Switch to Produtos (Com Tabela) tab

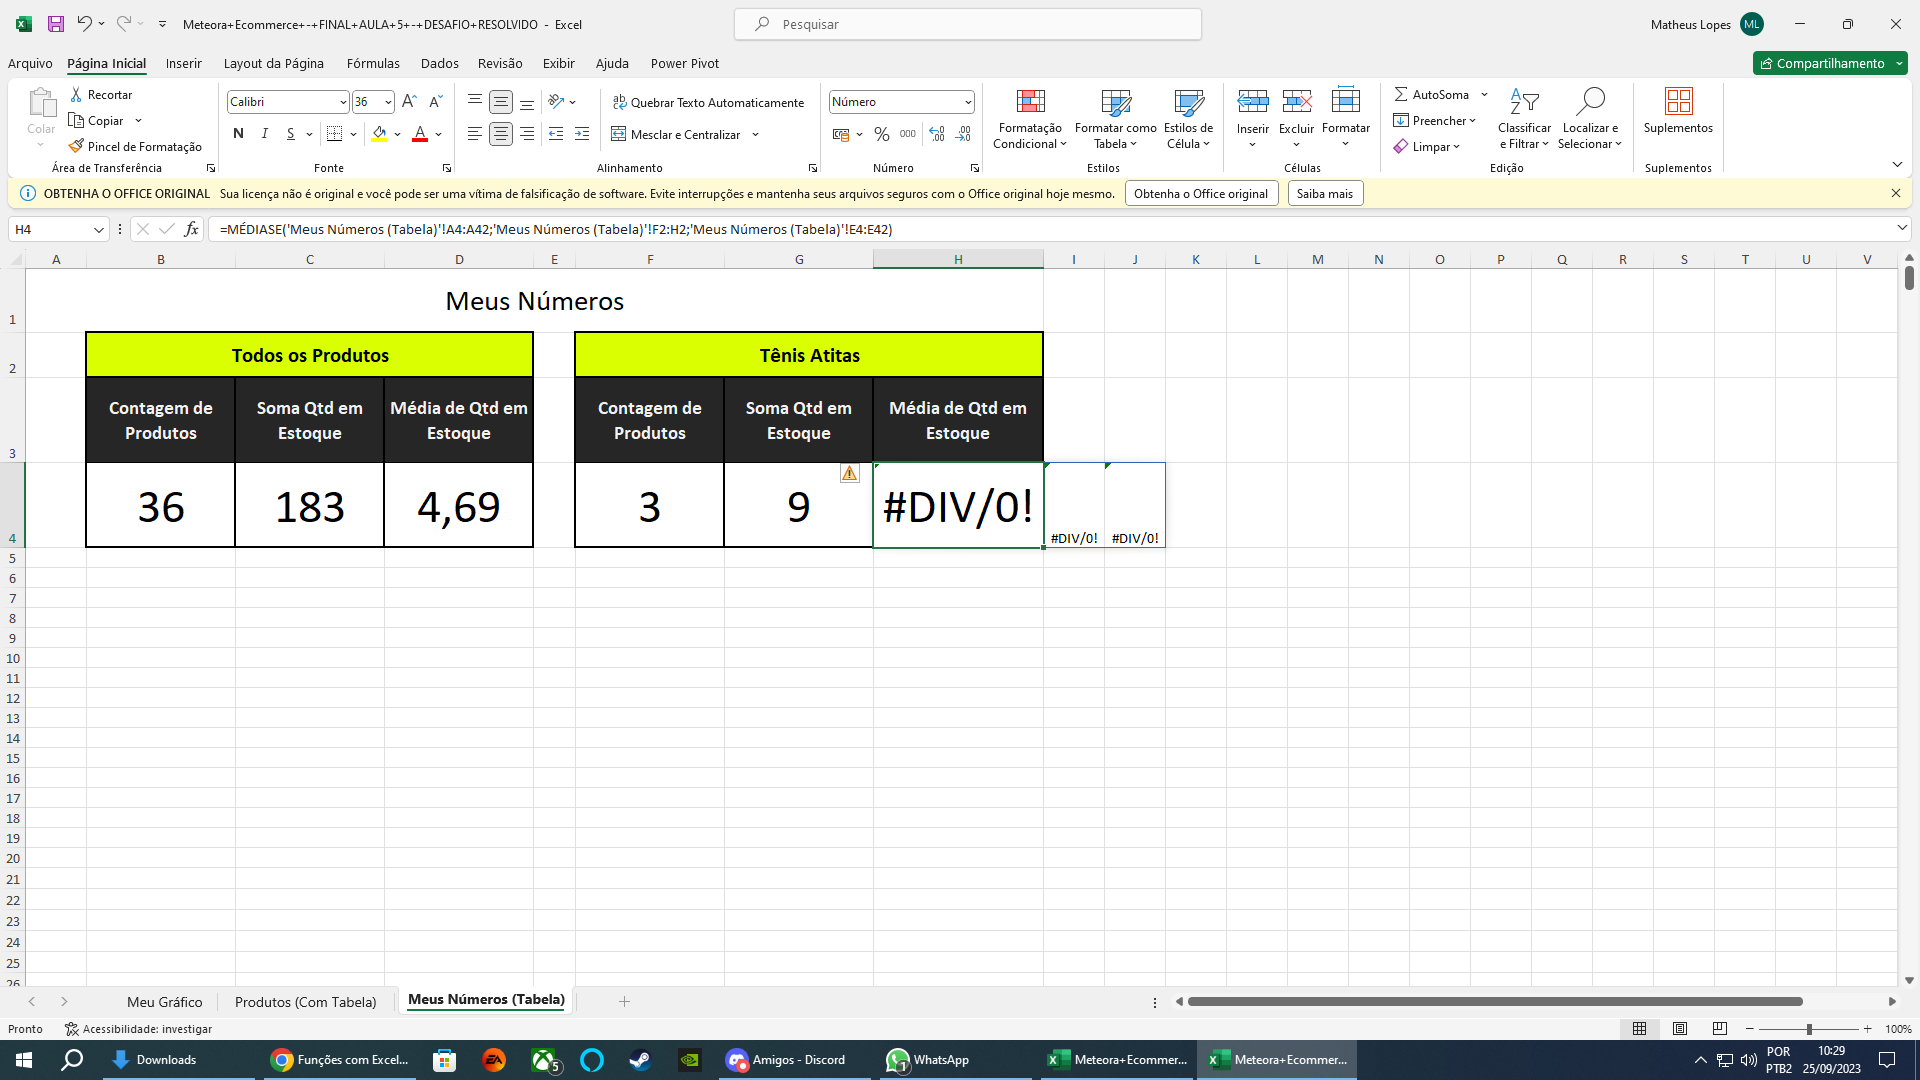305,1000
